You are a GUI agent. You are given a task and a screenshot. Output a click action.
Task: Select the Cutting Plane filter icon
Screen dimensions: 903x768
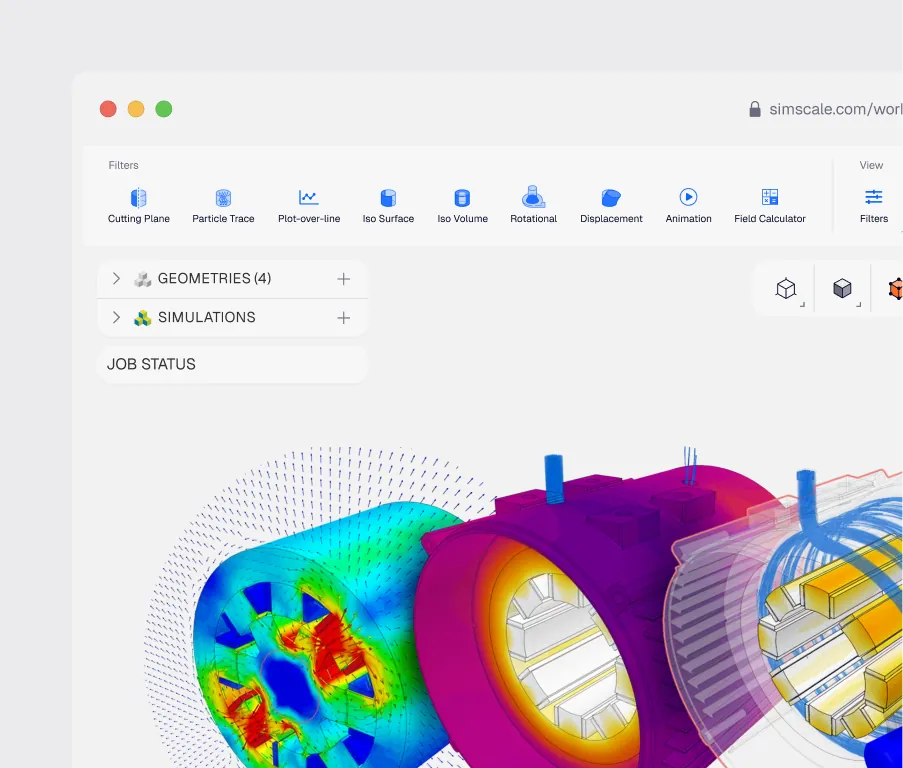(x=138, y=198)
